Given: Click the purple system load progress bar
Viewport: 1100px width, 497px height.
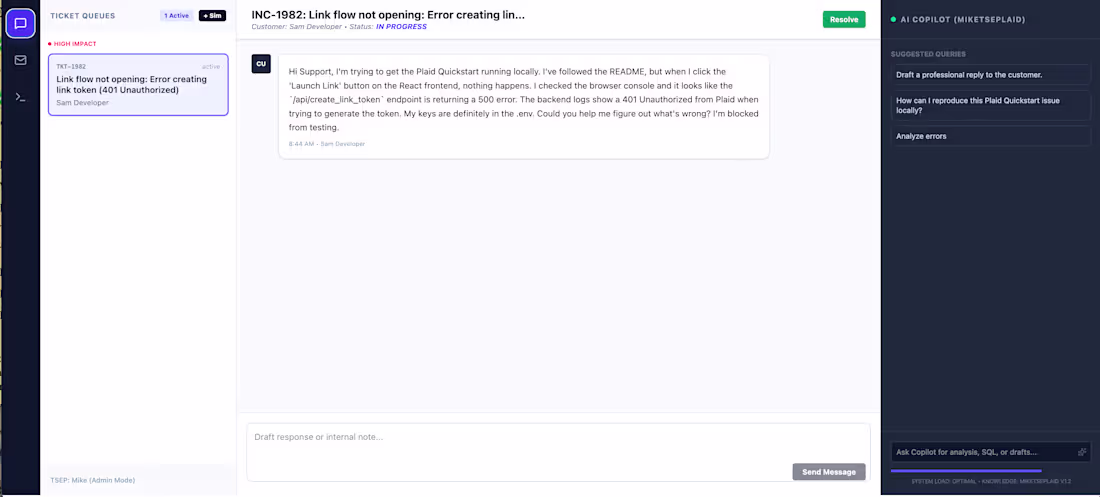Looking at the screenshot, I should point(966,471).
